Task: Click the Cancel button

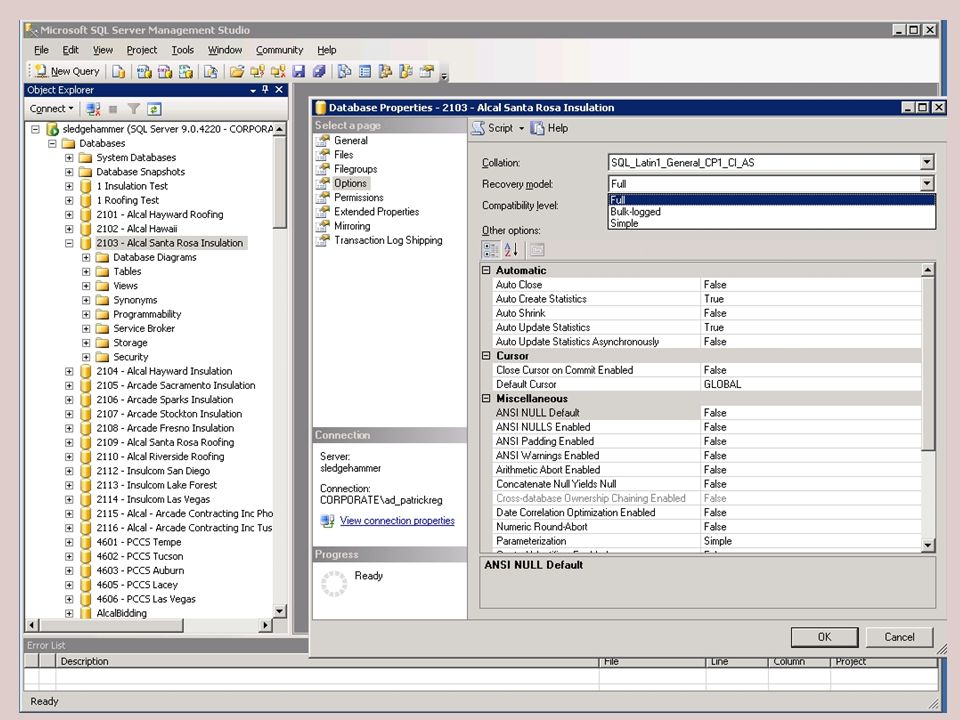Action: pos(899,637)
